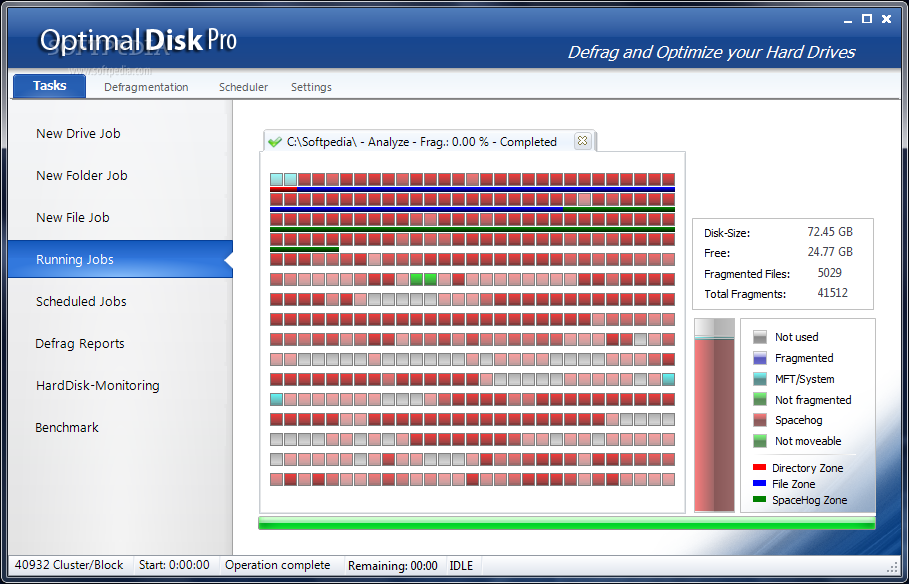The image size is (909, 584).
Task: Select Running Jobs in sidebar
Action: coord(121,259)
